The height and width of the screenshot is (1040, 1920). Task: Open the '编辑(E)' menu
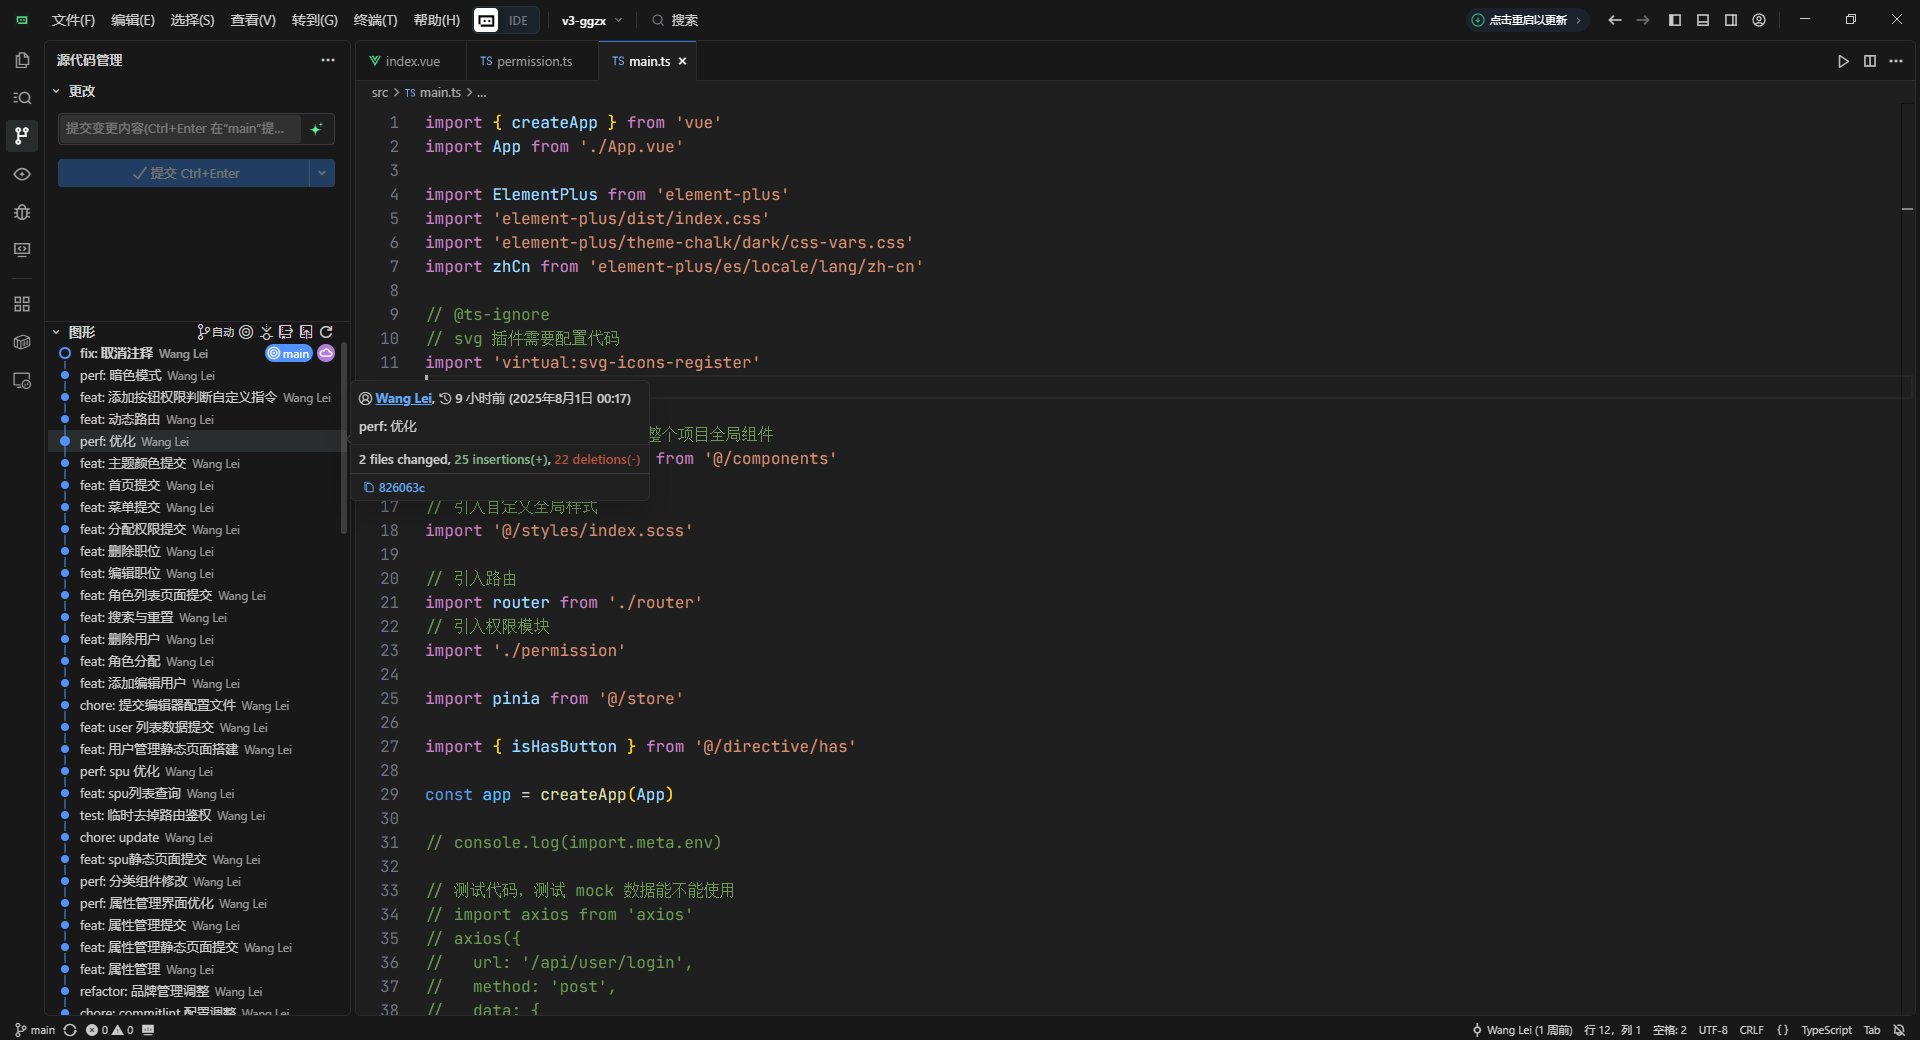pos(132,20)
